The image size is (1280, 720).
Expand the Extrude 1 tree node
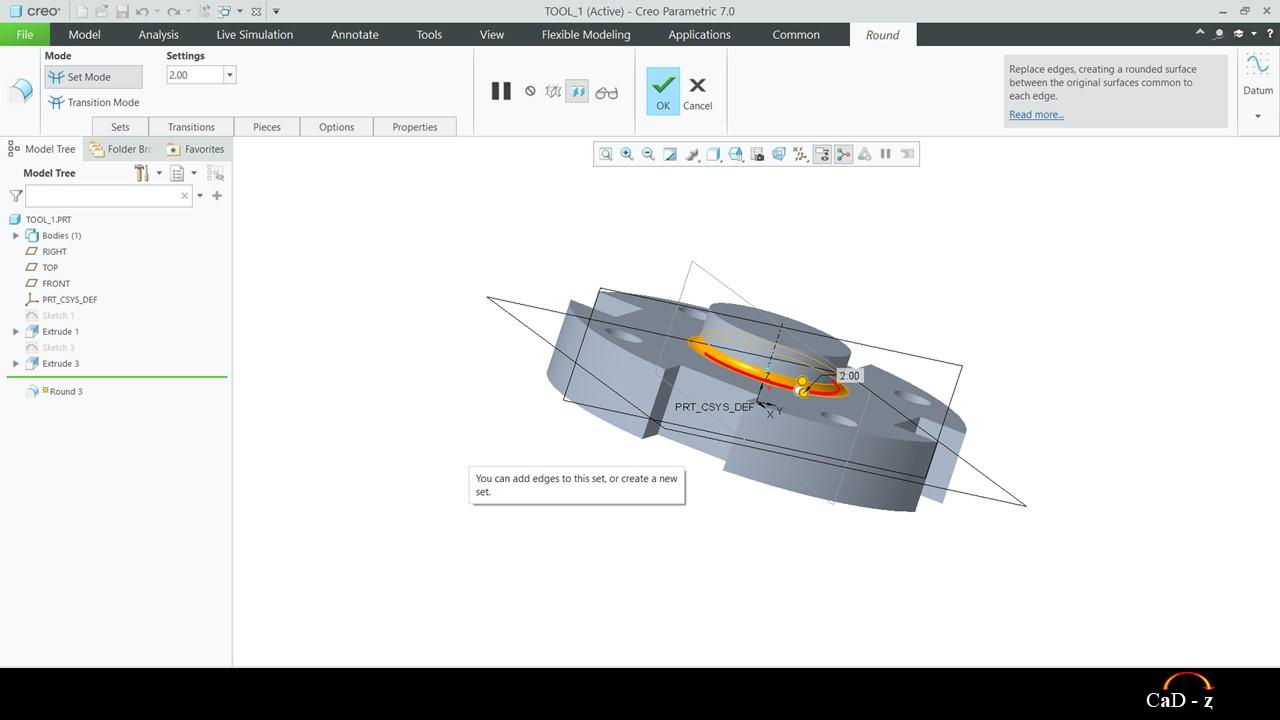tap(16, 332)
